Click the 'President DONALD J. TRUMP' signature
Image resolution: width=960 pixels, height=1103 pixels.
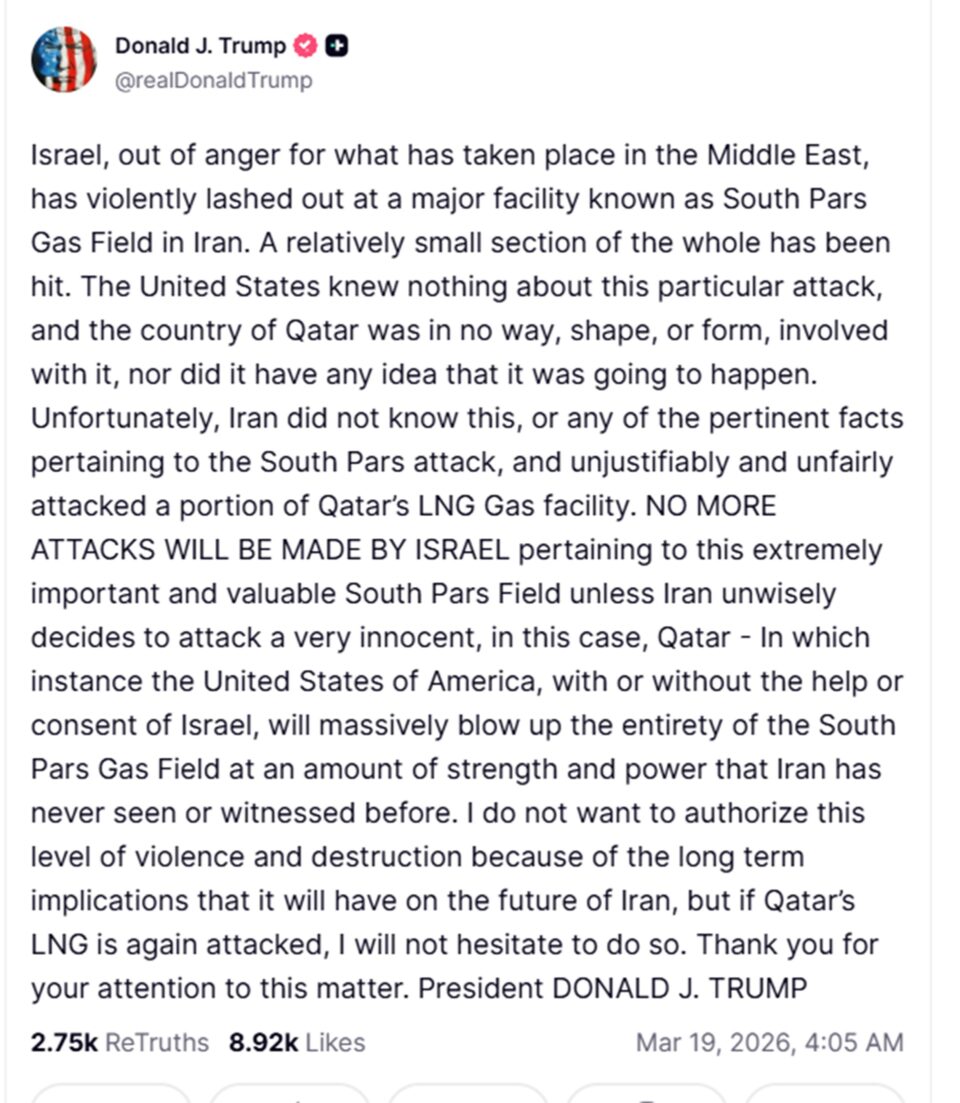(612, 989)
